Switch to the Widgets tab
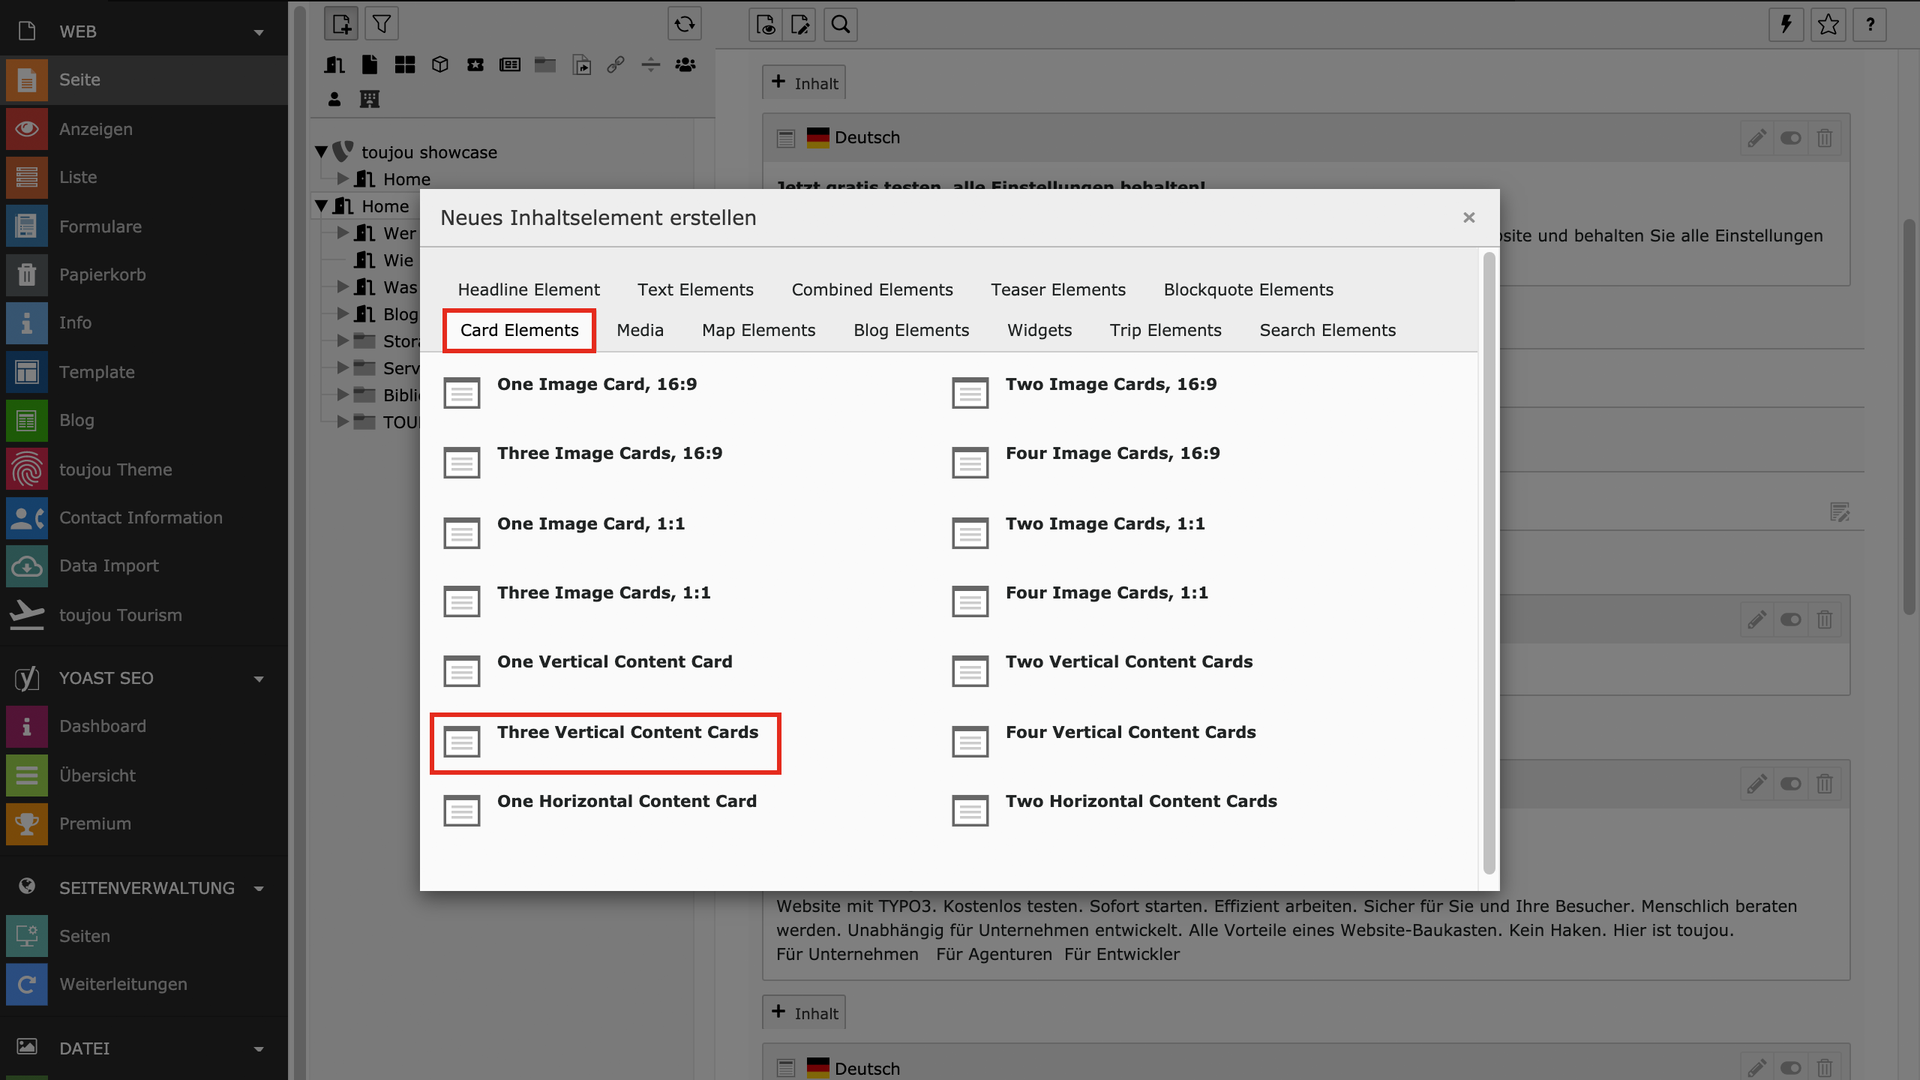The width and height of the screenshot is (1920, 1080). (x=1039, y=331)
